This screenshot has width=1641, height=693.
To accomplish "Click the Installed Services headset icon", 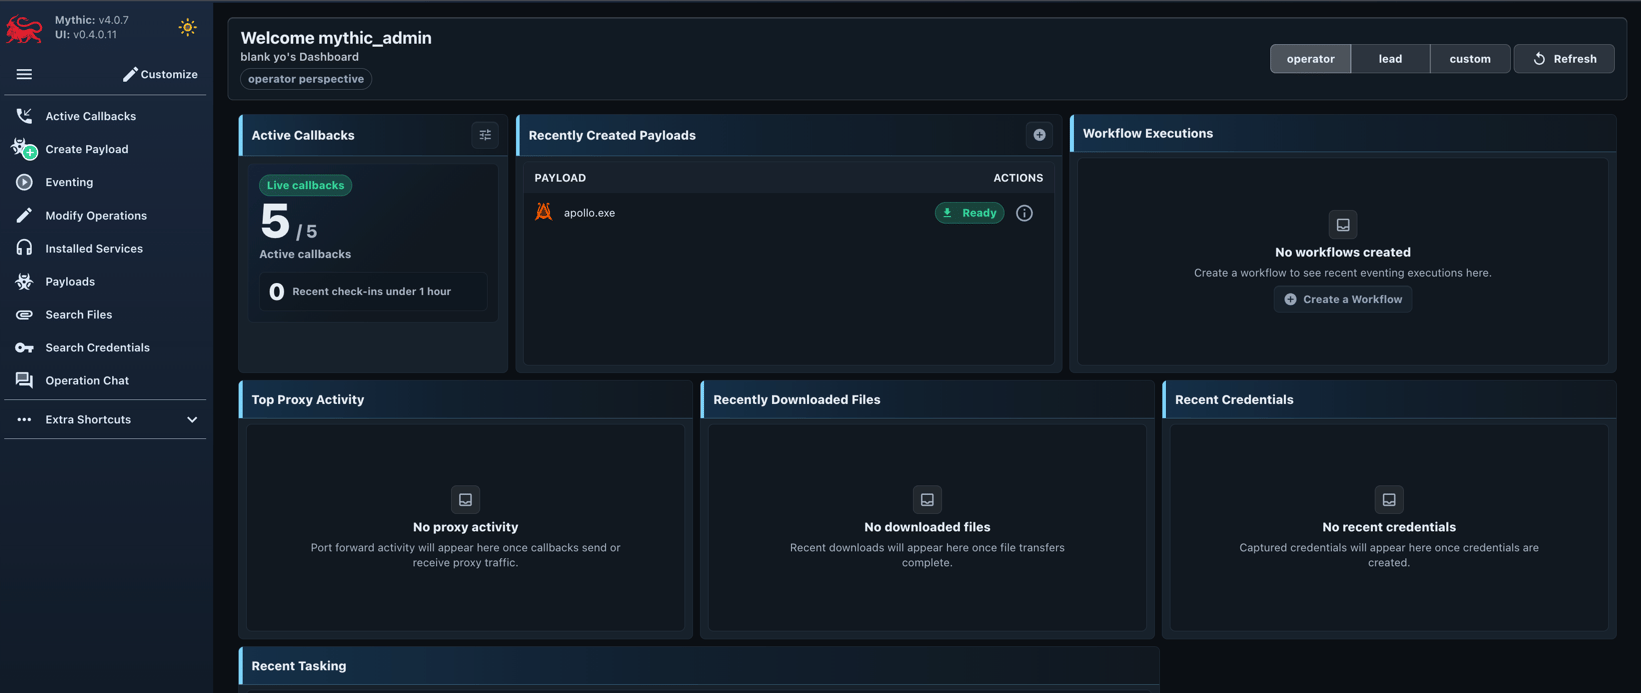I will coord(24,248).
